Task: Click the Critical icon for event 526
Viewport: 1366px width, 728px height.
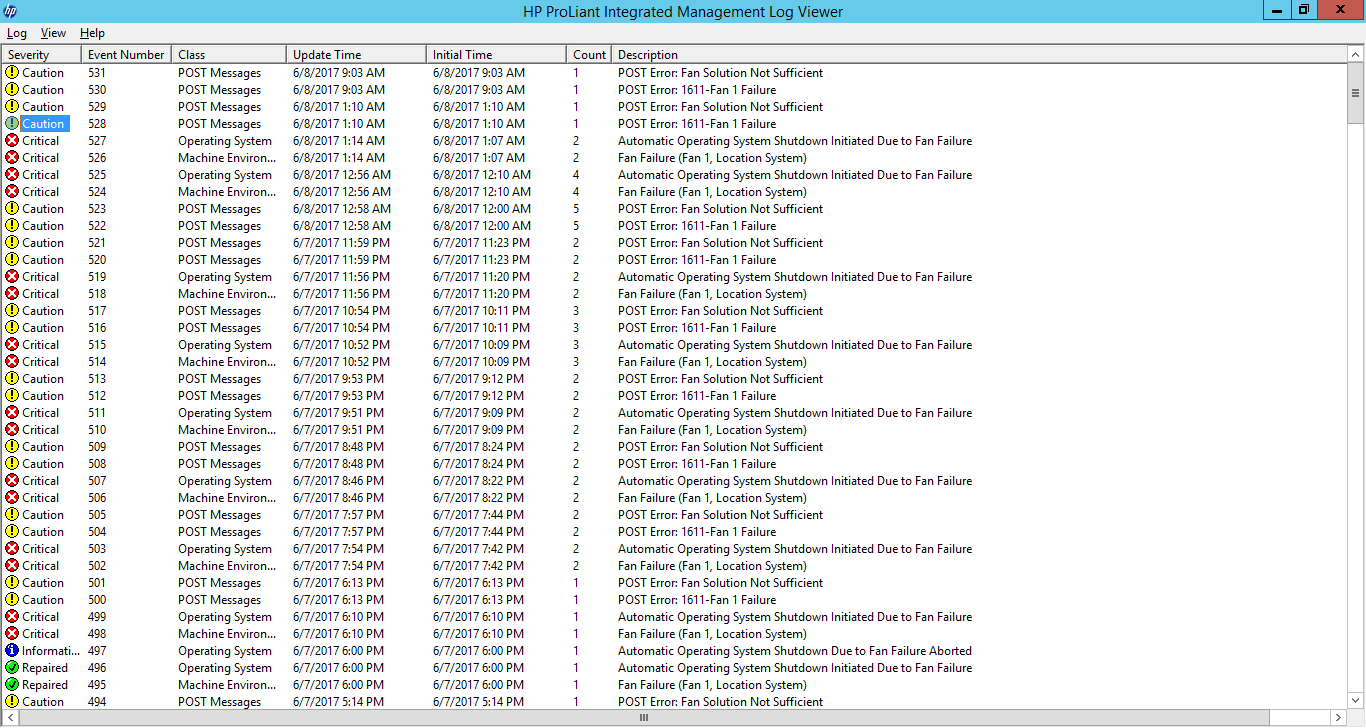Action: pos(12,158)
